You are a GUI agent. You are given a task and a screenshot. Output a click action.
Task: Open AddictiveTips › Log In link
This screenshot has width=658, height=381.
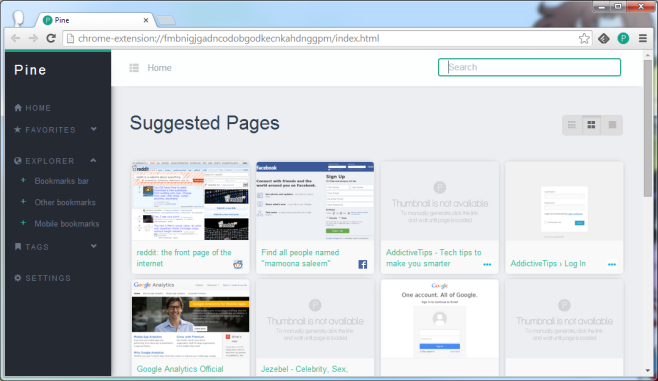pos(548,264)
